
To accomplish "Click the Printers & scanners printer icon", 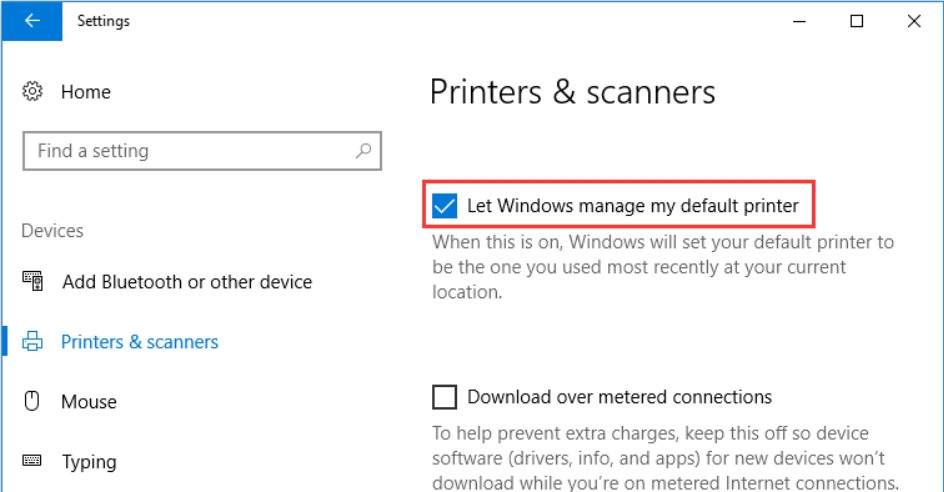I will [x=33, y=342].
